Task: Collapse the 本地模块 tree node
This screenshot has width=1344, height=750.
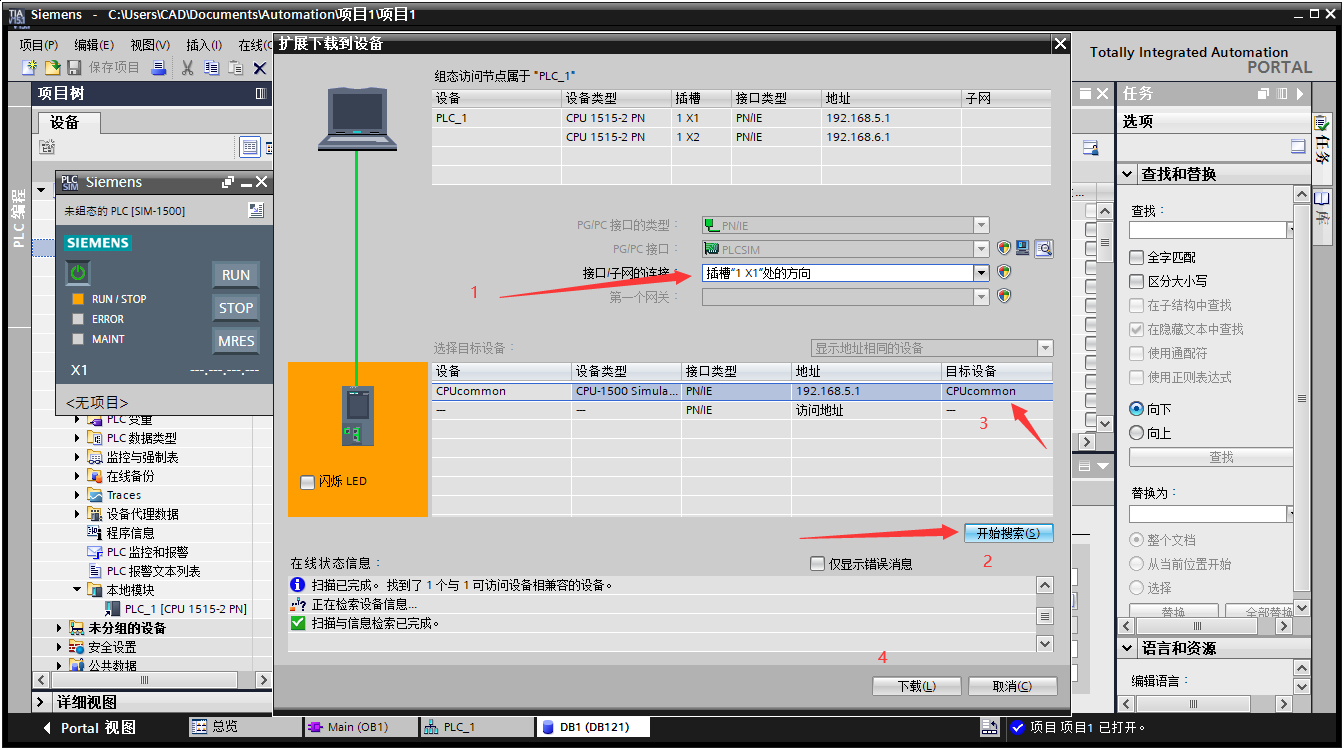Action: coord(78,590)
